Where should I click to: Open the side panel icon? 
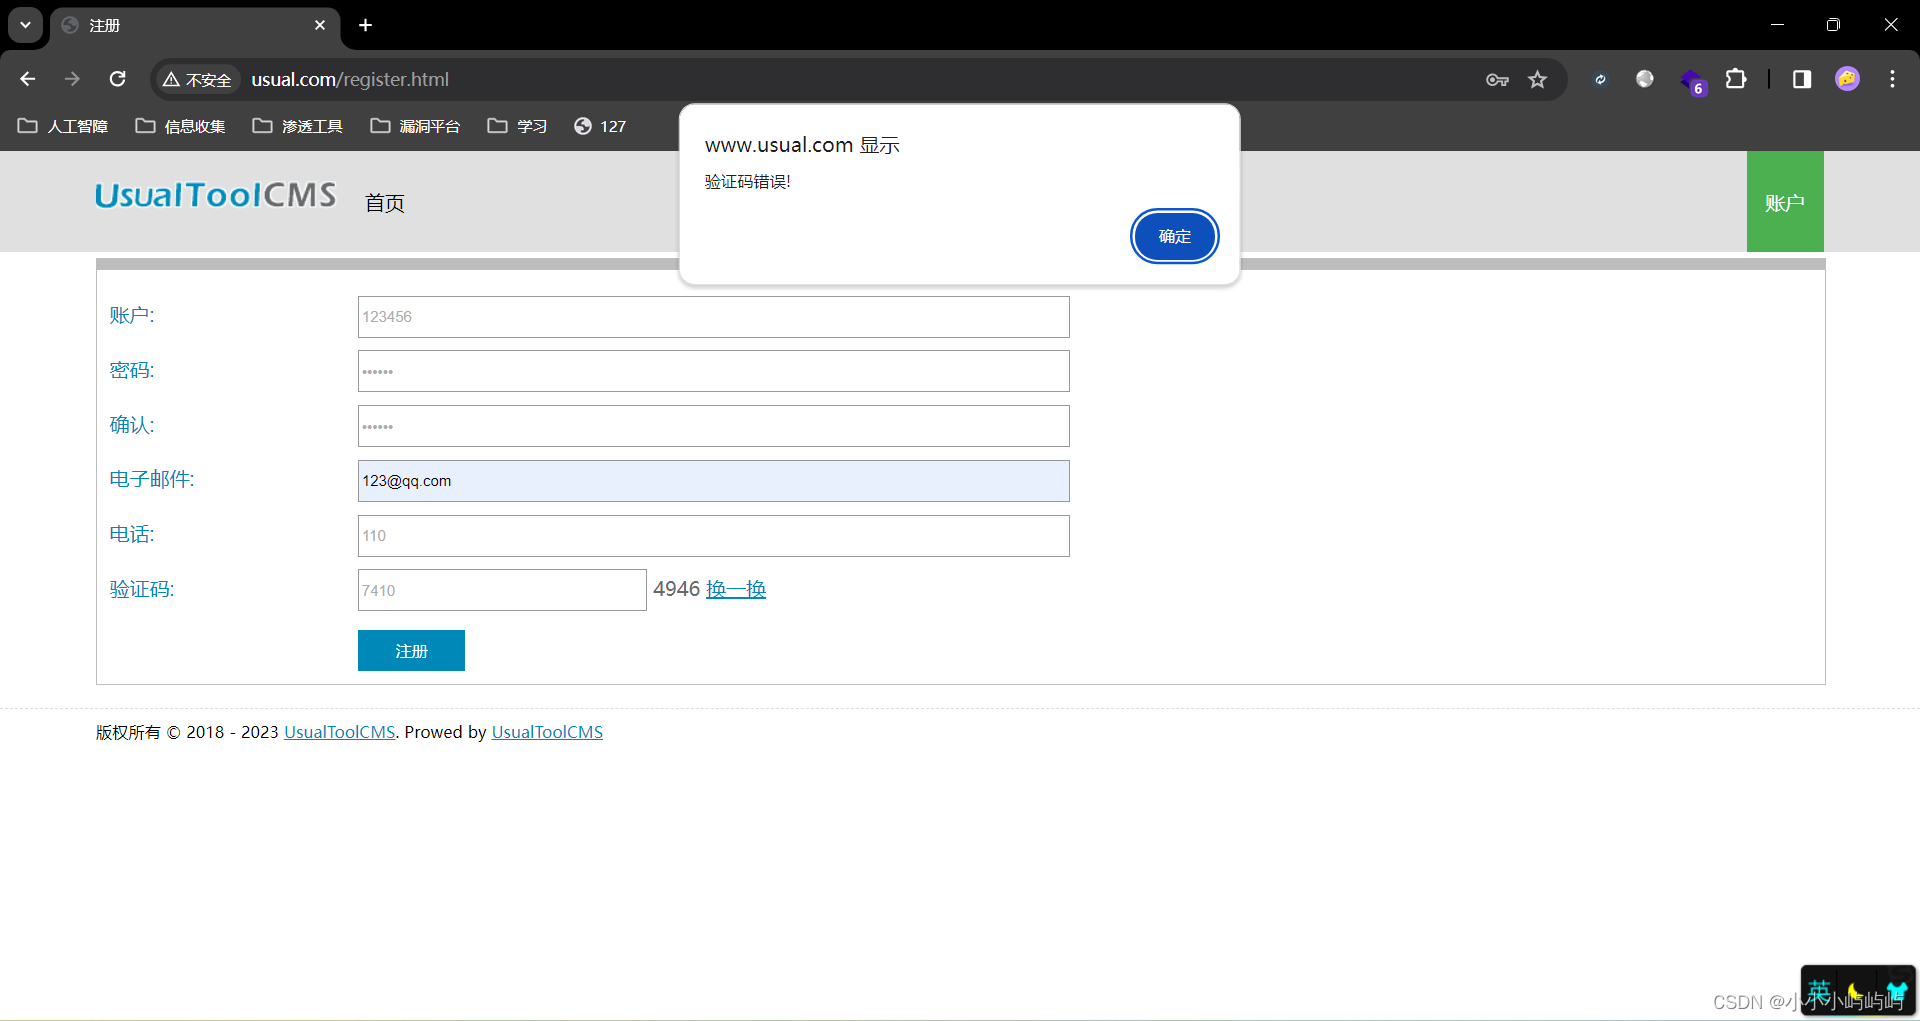(1802, 79)
